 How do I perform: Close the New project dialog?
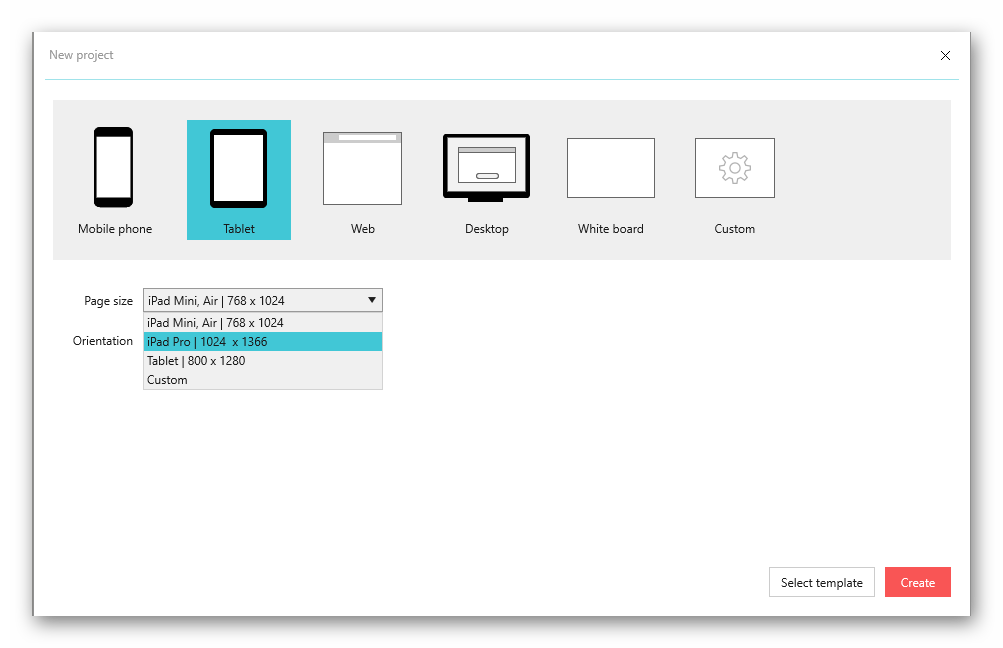pyautogui.click(x=945, y=56)
